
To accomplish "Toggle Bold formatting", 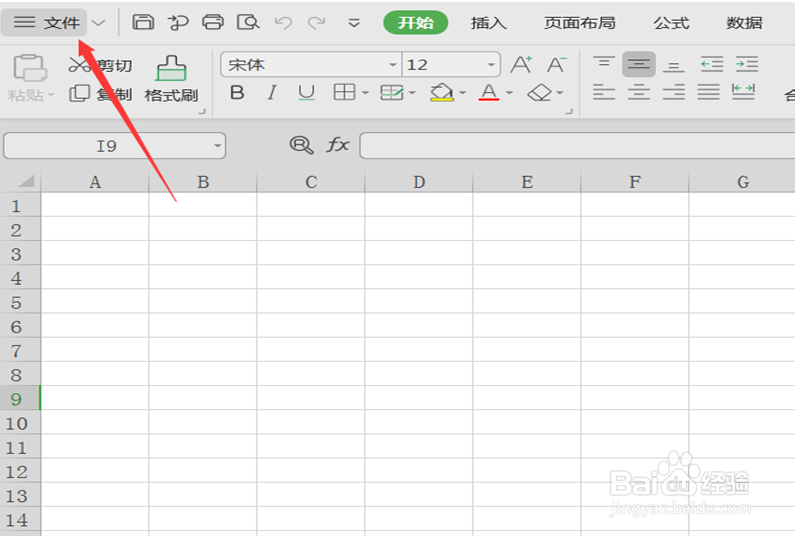I will click(237, 93).
